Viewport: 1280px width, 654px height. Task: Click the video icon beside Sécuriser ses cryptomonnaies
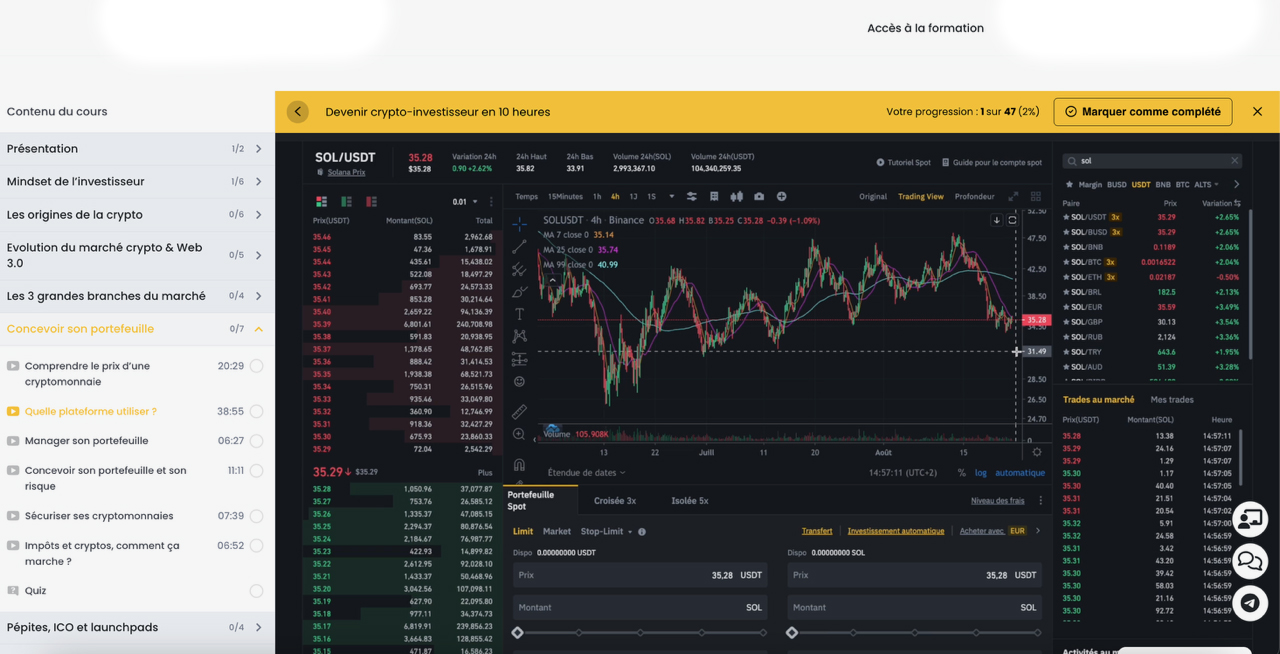pos(13,516)
